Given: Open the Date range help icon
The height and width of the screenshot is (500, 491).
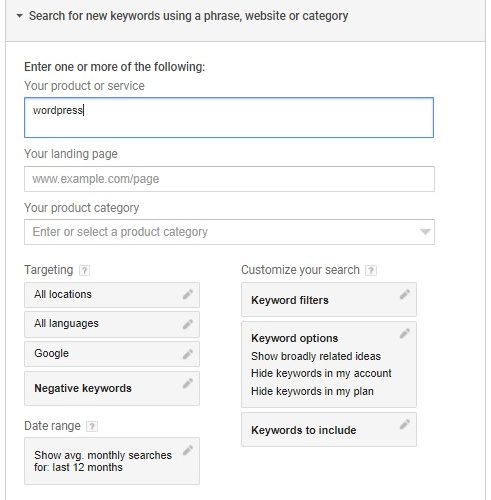Looking at the screenshot, I should (x=92, y=426).
